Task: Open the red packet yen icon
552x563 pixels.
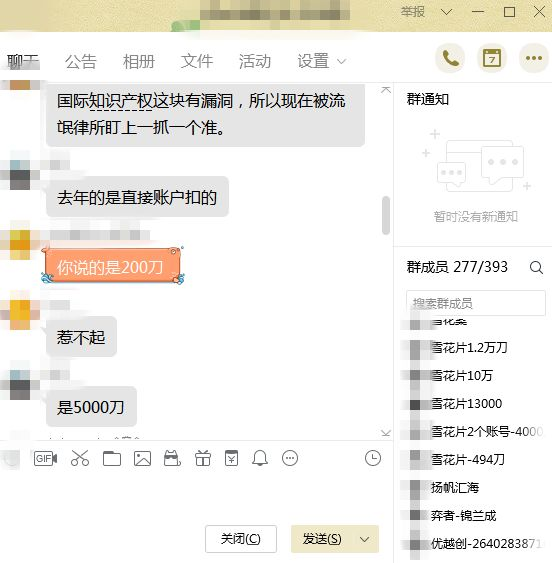Action: tap(231, 458)
